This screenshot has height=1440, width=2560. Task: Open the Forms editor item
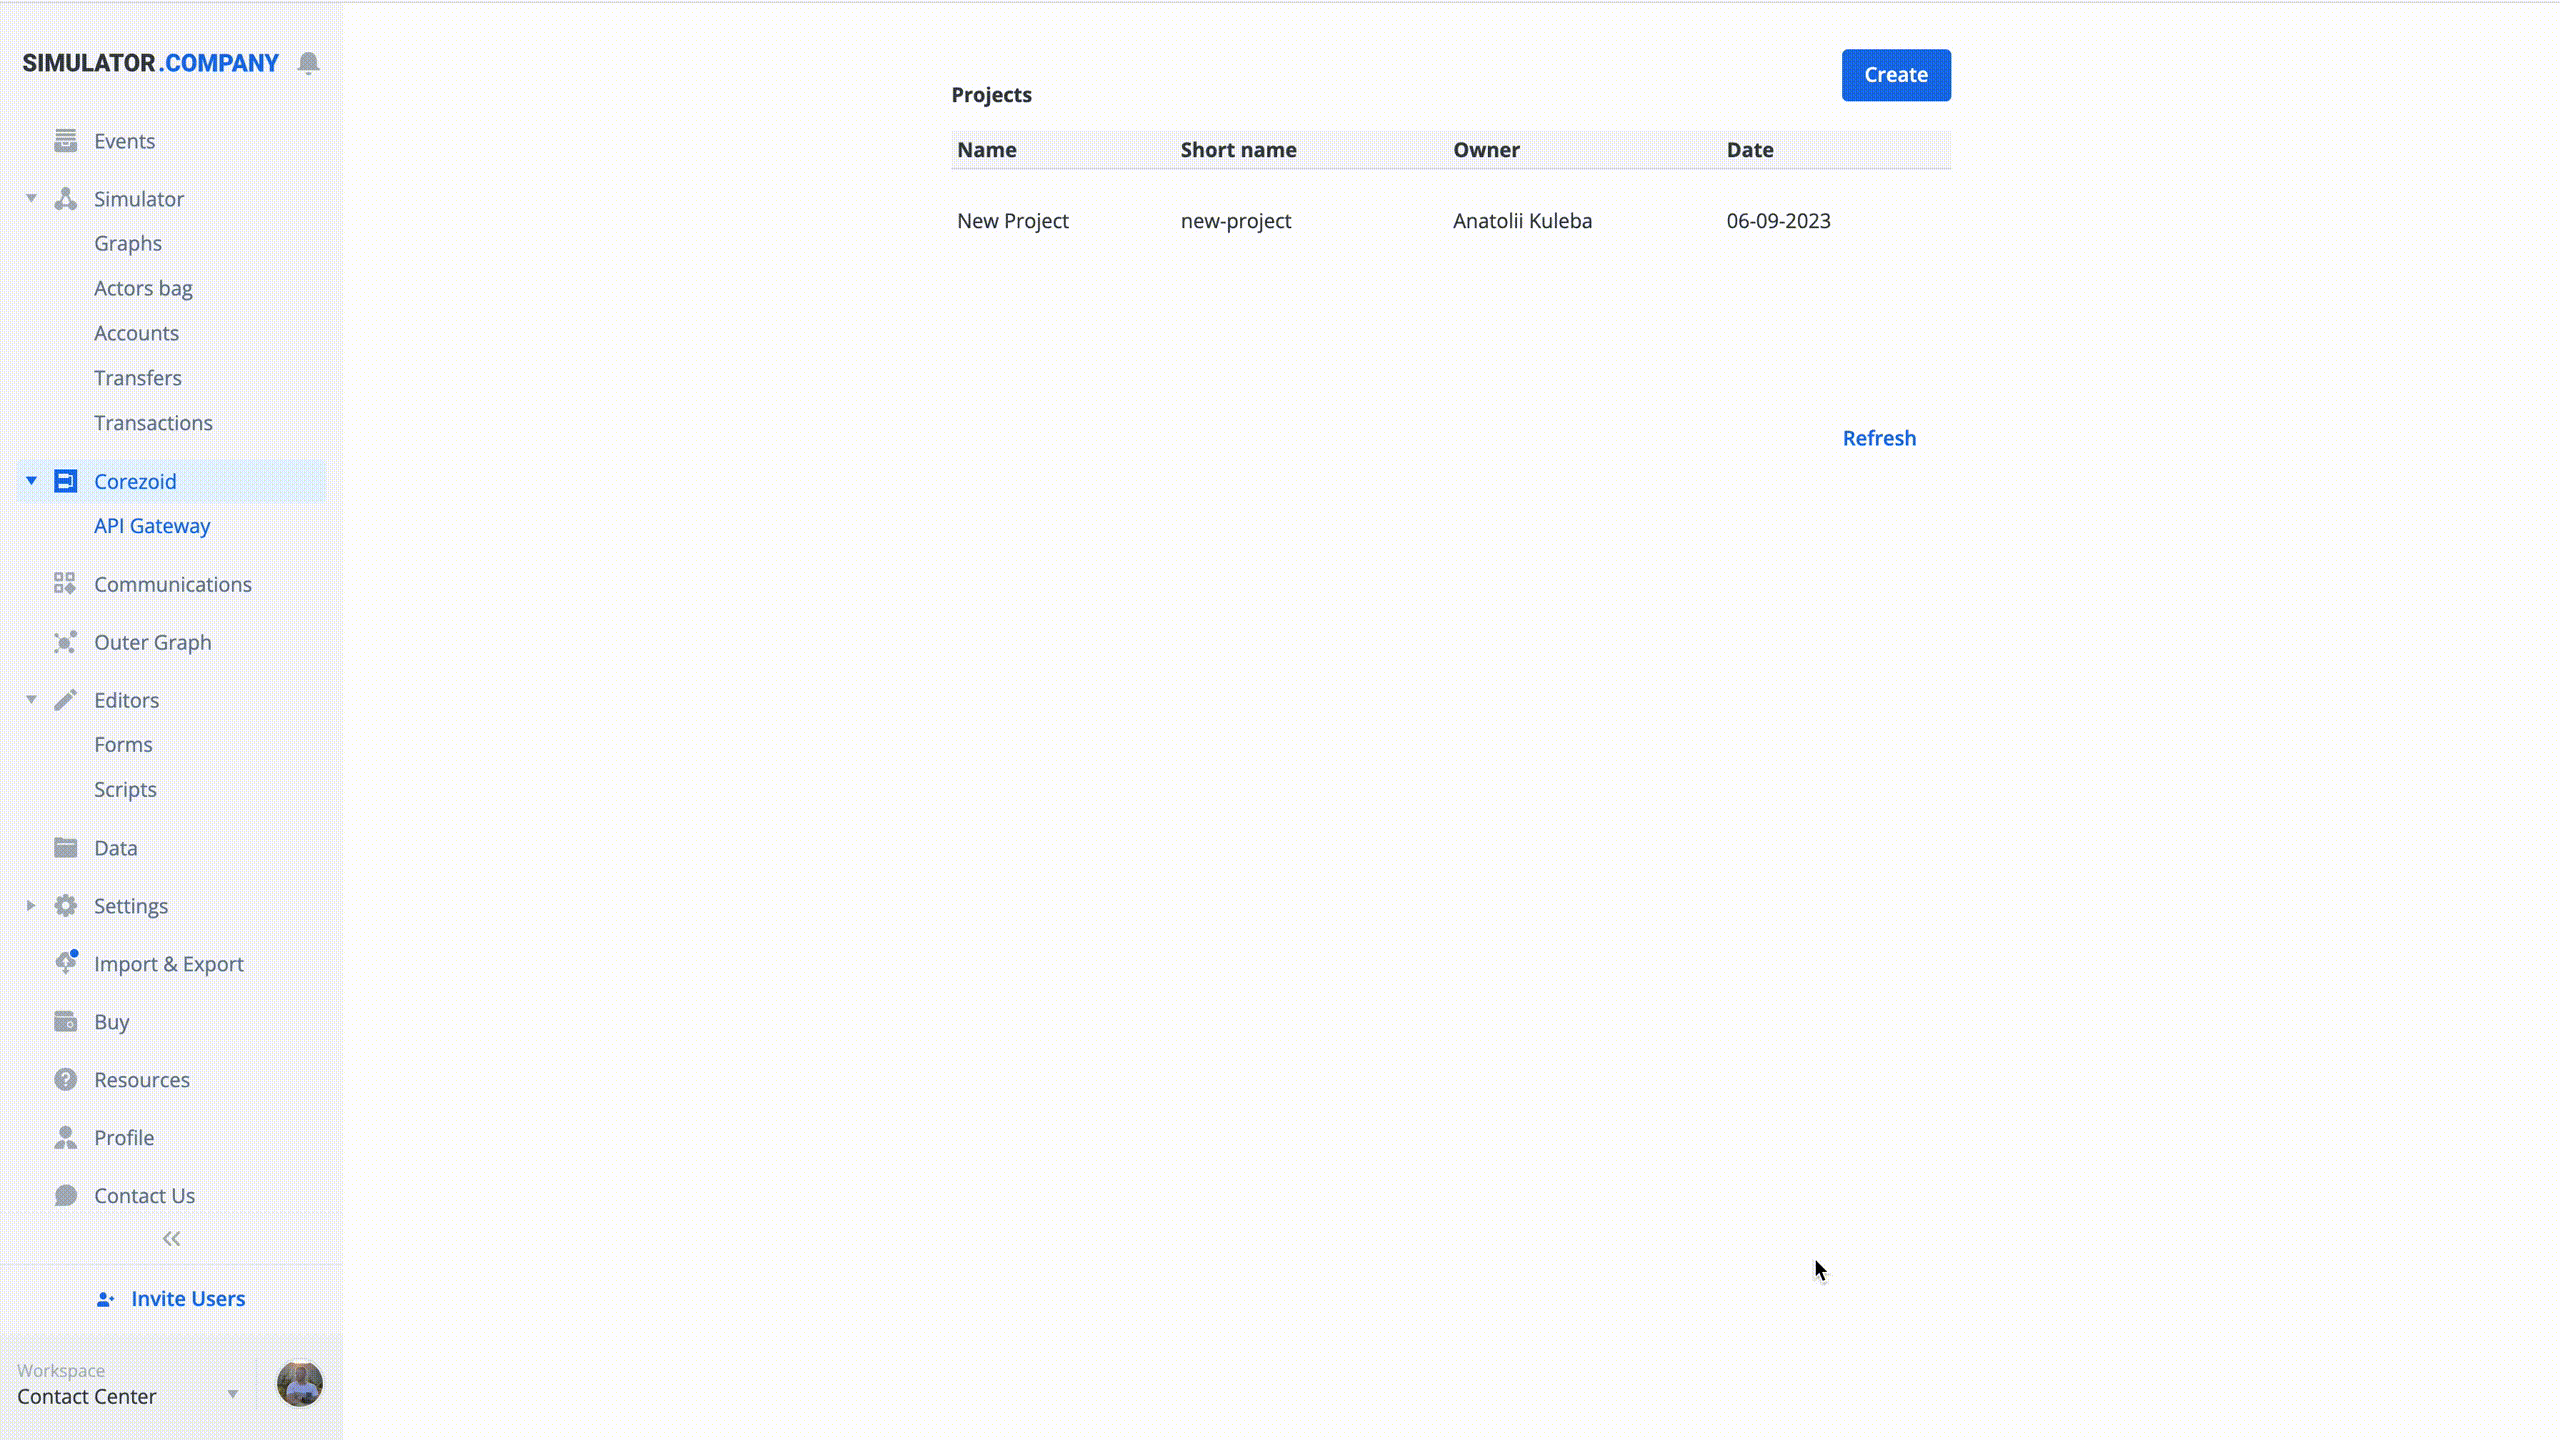click(x=123, y=744)
